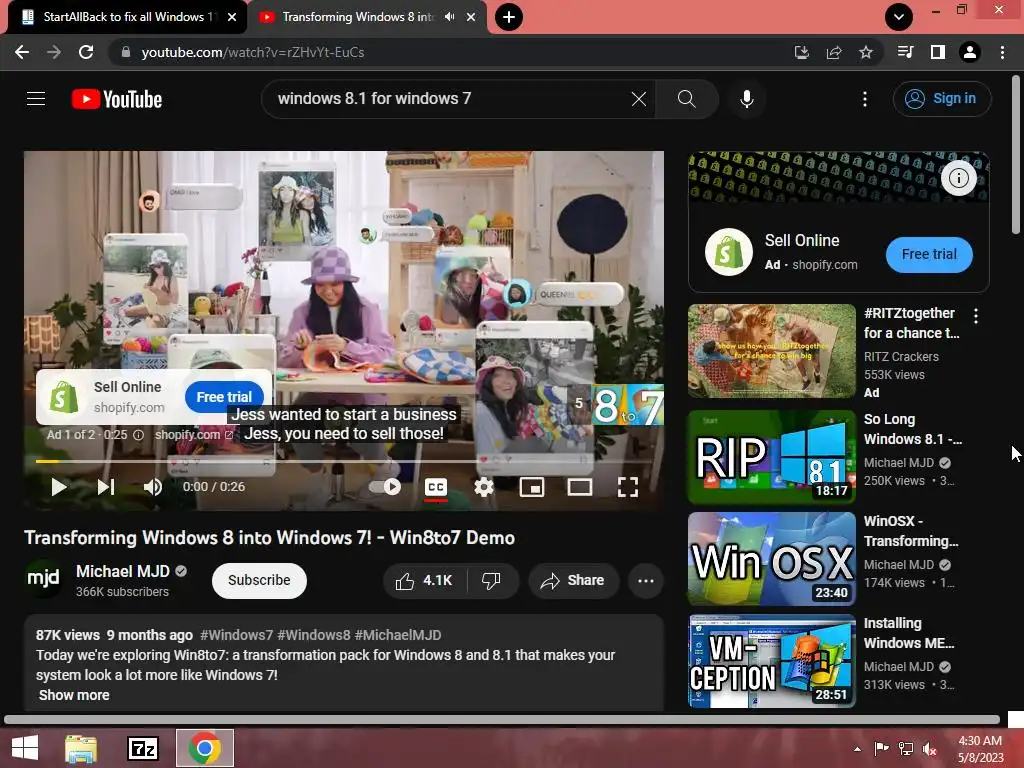Open tab search dropdown arrow
Image resolution: width=1024 pixels, height=768 pixels.
[899, 17]
